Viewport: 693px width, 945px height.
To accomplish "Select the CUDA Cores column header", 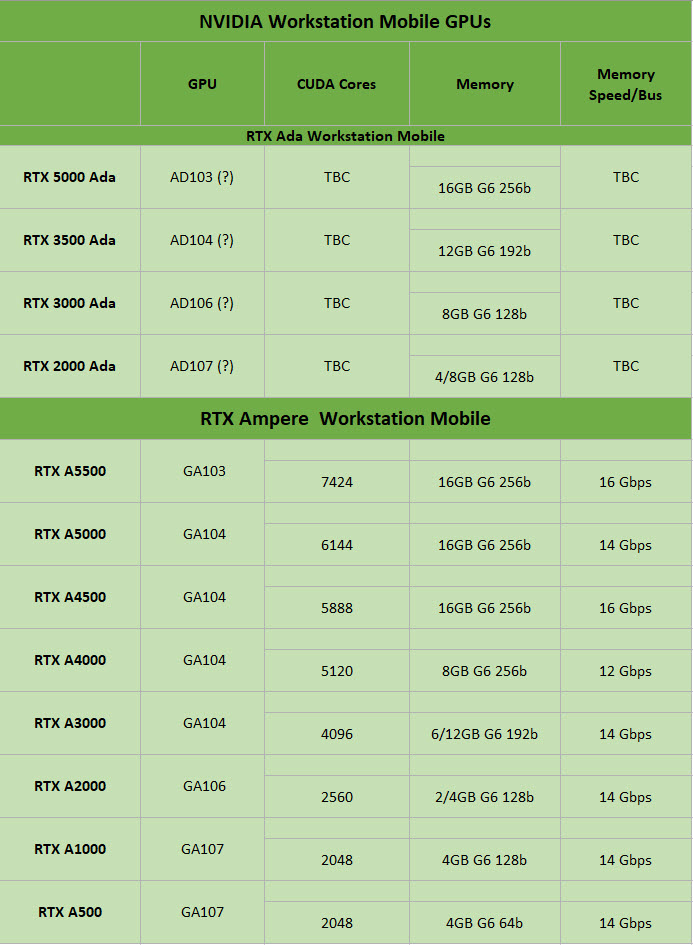I will pyautogui.click(x=337, y=84).
